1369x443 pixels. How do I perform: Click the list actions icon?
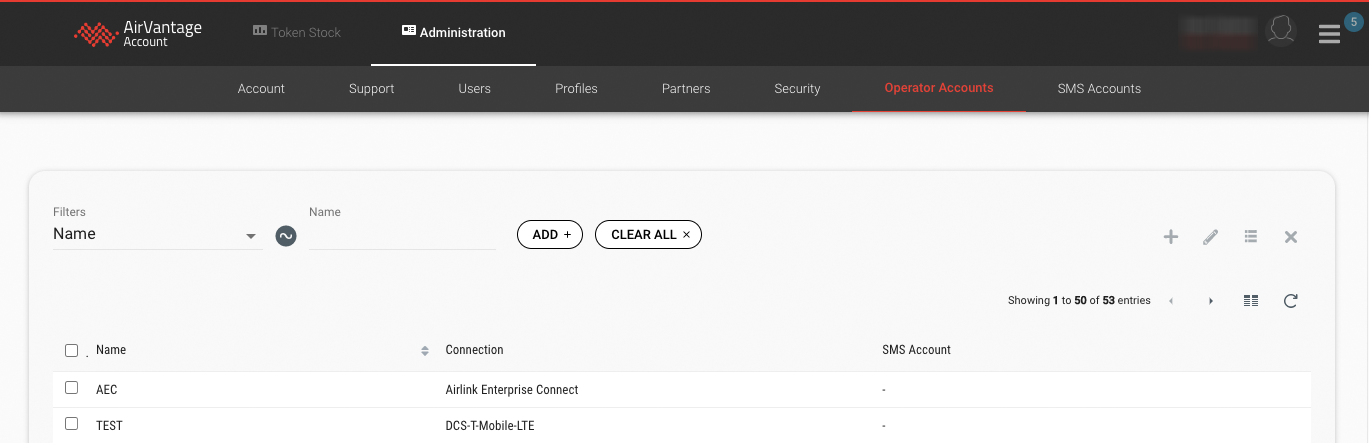pyautogui.click(x=1250, y=237)
